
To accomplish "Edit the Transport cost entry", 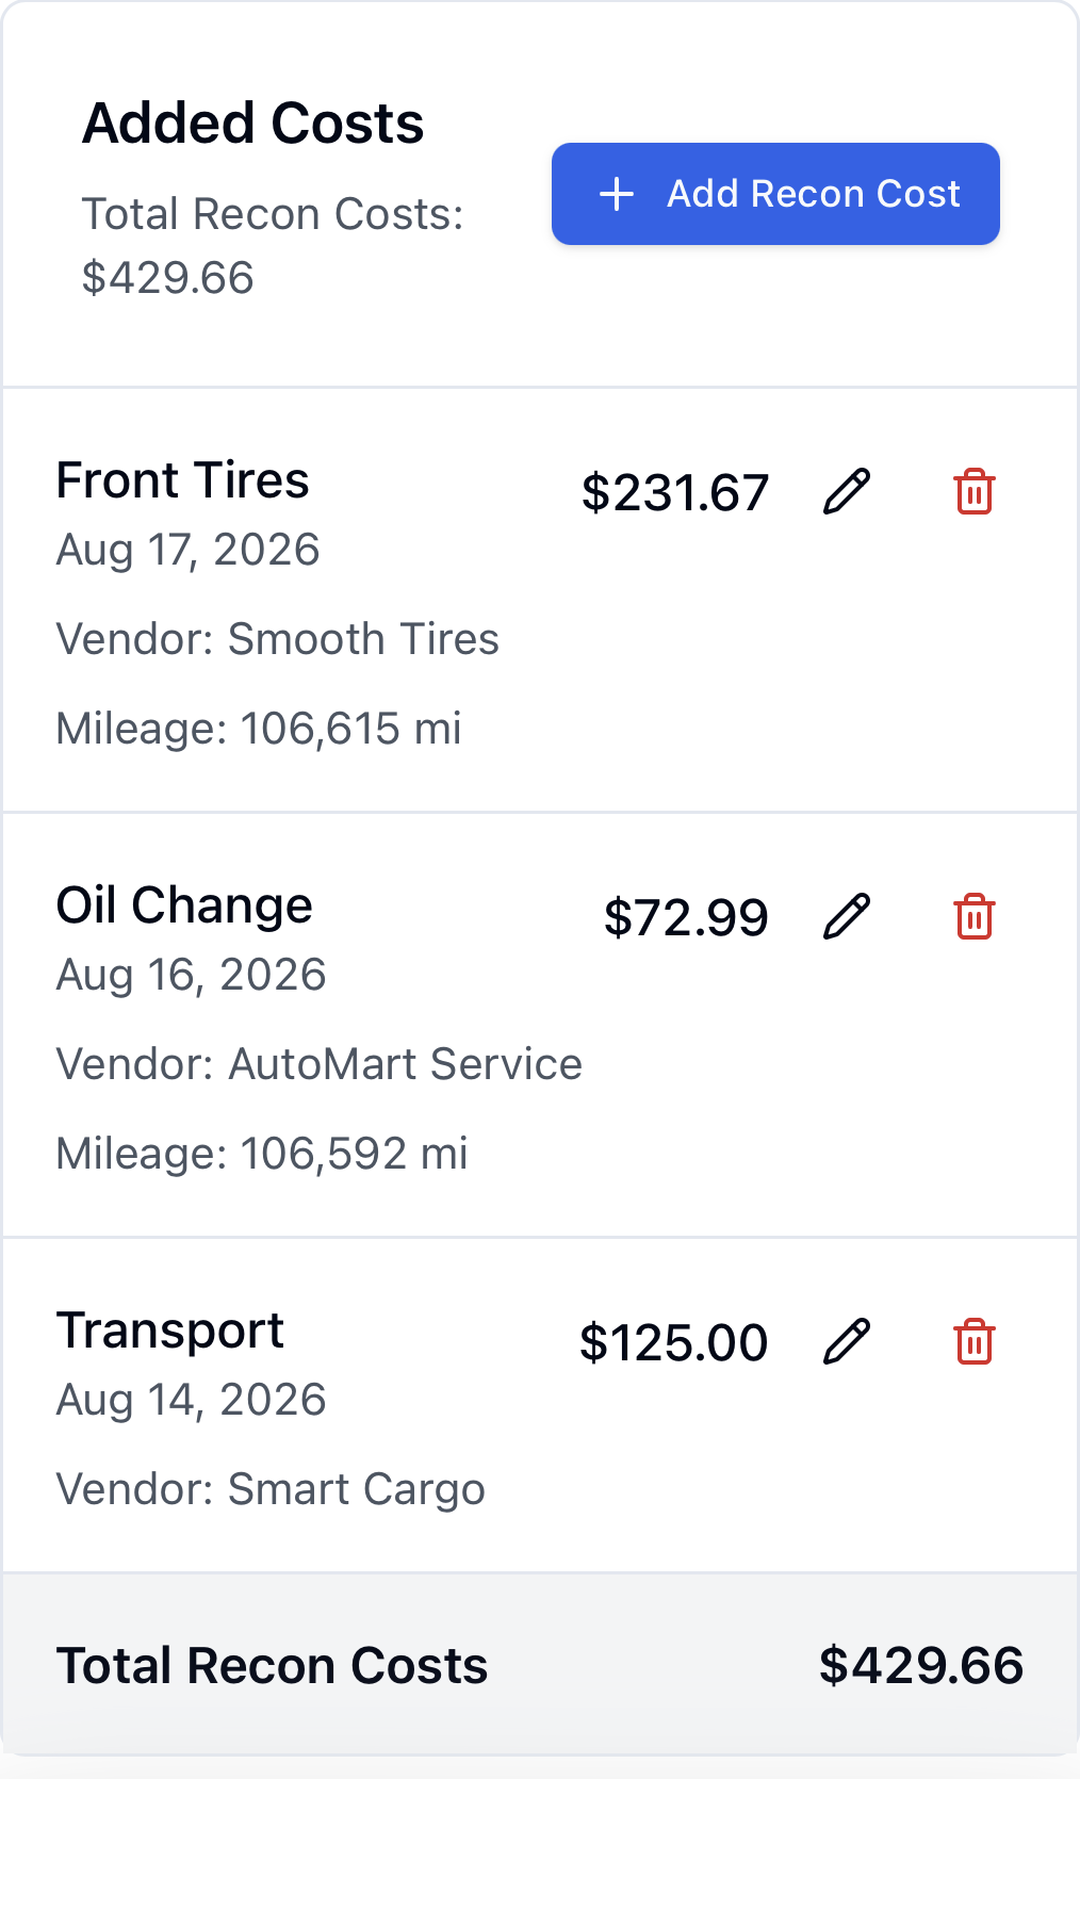I will (847, 1342).
